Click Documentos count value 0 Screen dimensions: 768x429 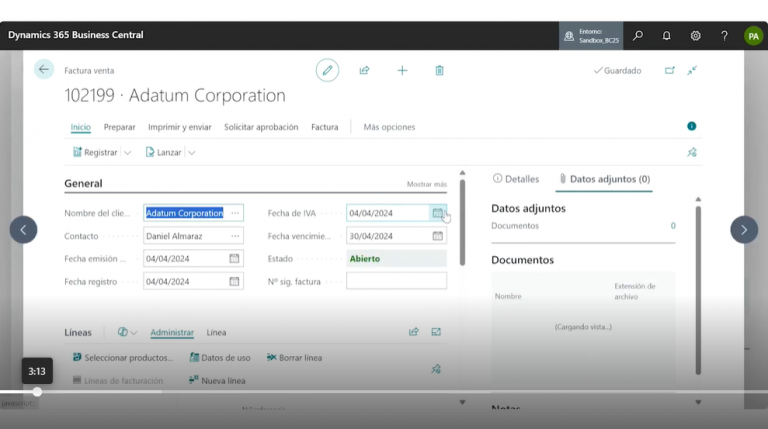(673, 226)
